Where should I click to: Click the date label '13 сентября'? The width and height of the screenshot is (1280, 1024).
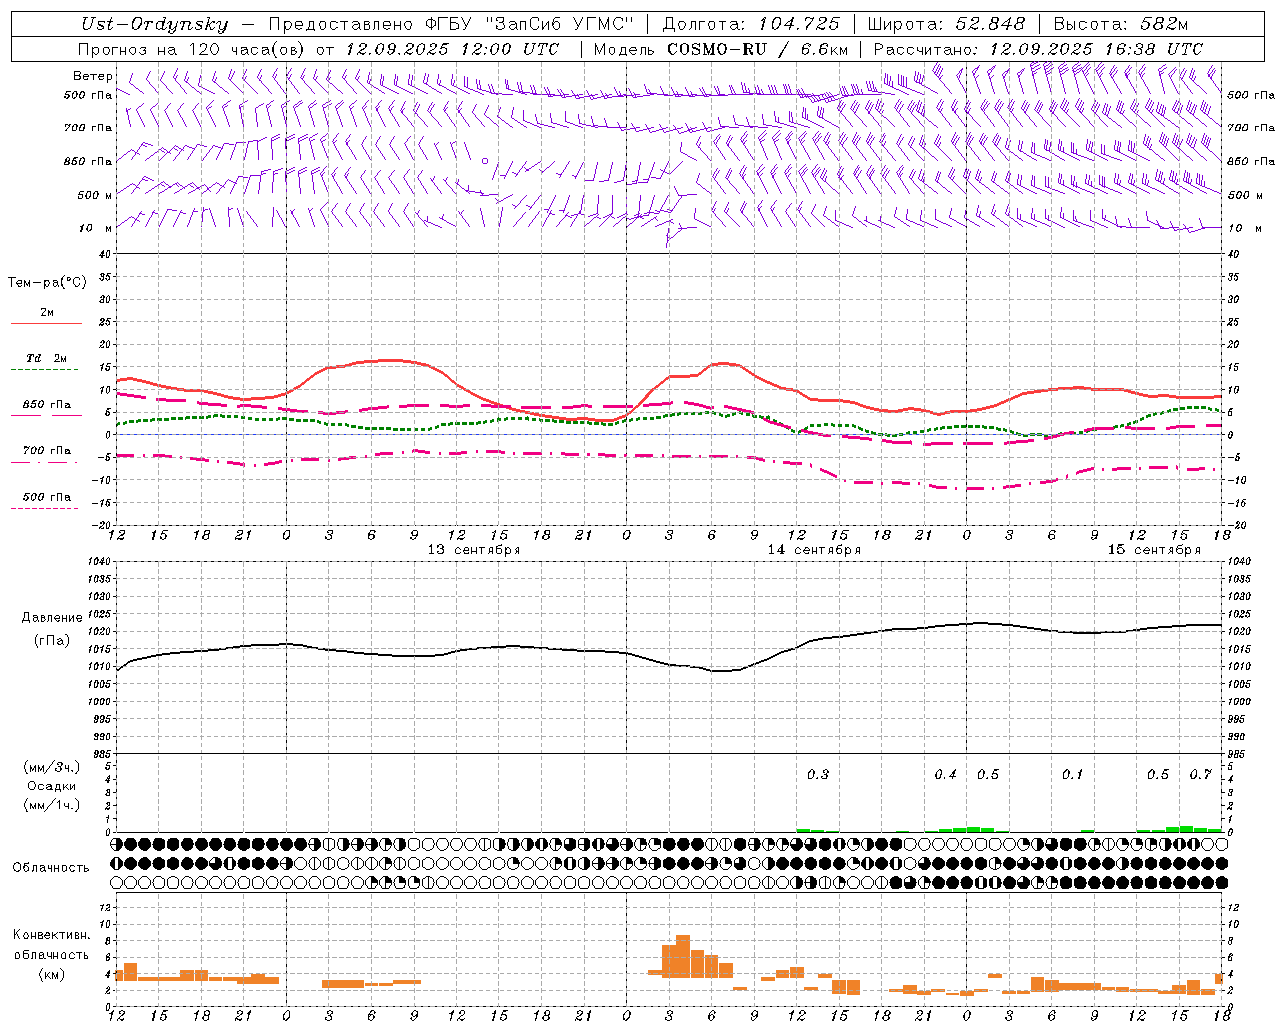(474, 550)
